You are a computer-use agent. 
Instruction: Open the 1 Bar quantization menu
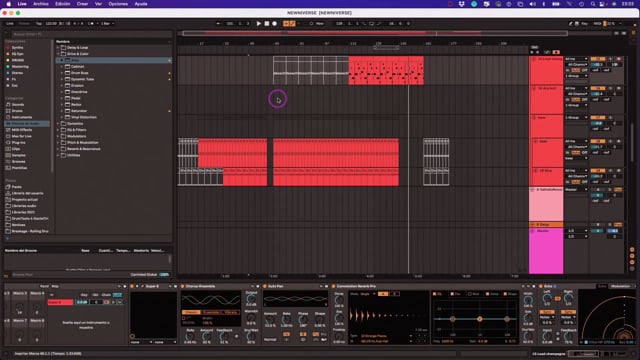(107, 24)
